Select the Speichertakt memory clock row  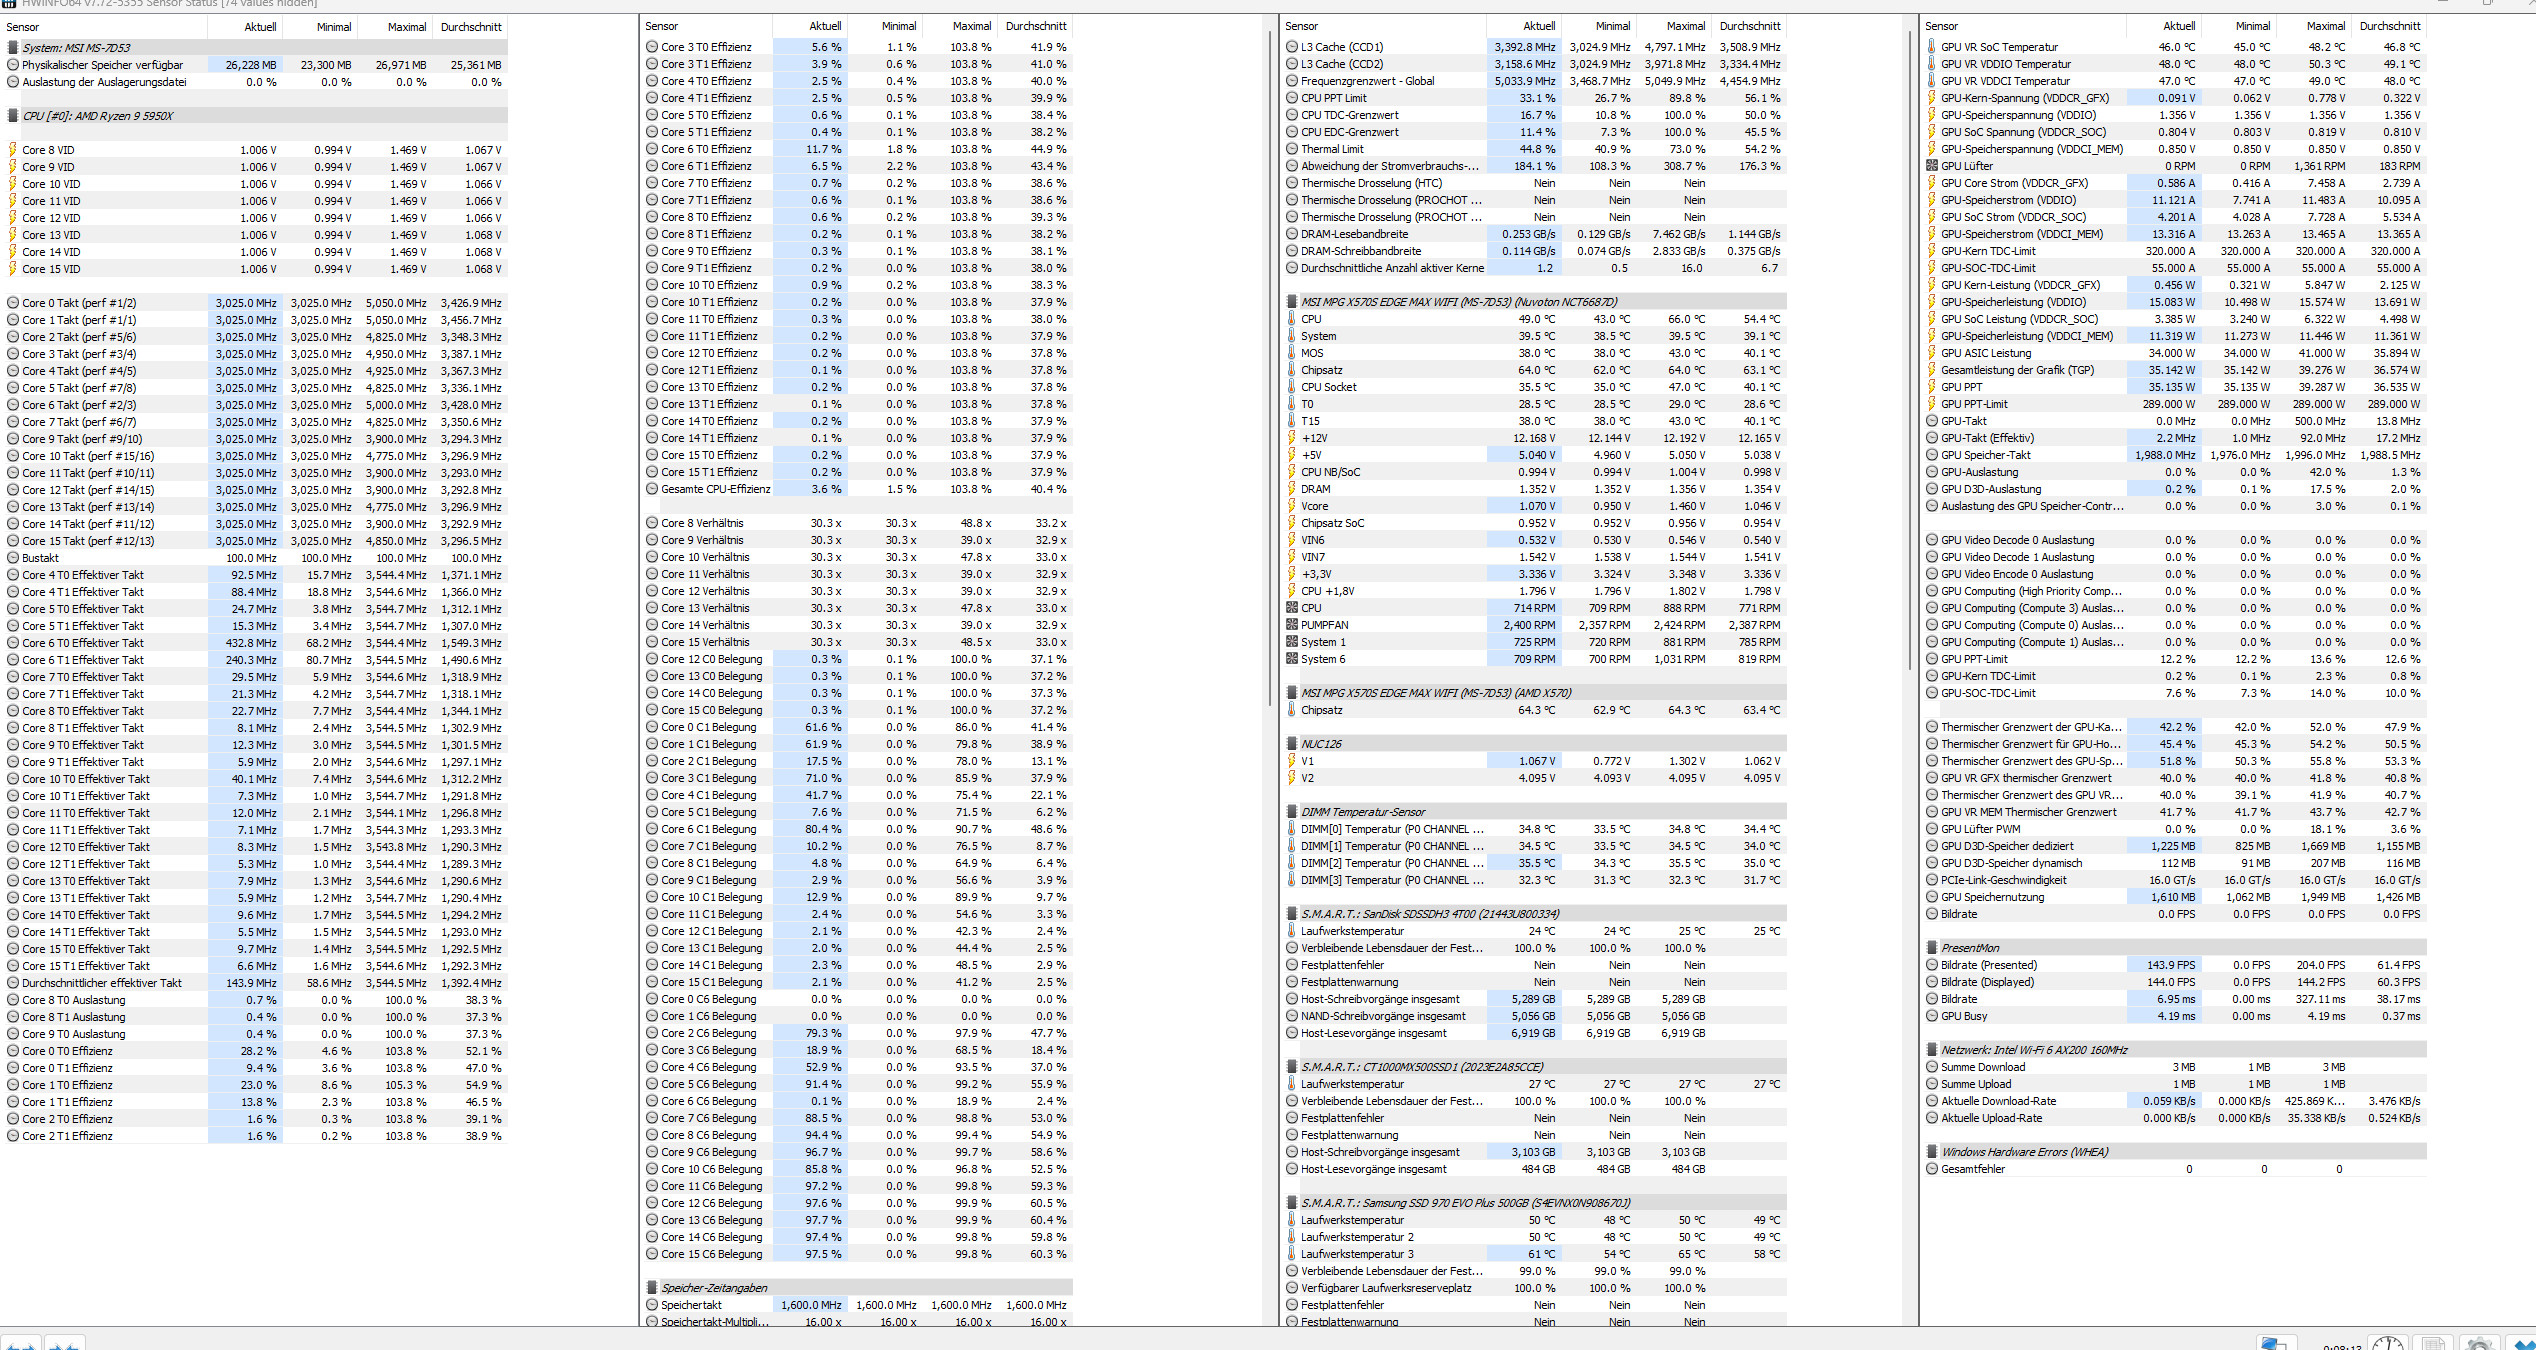coord(691,1305)
